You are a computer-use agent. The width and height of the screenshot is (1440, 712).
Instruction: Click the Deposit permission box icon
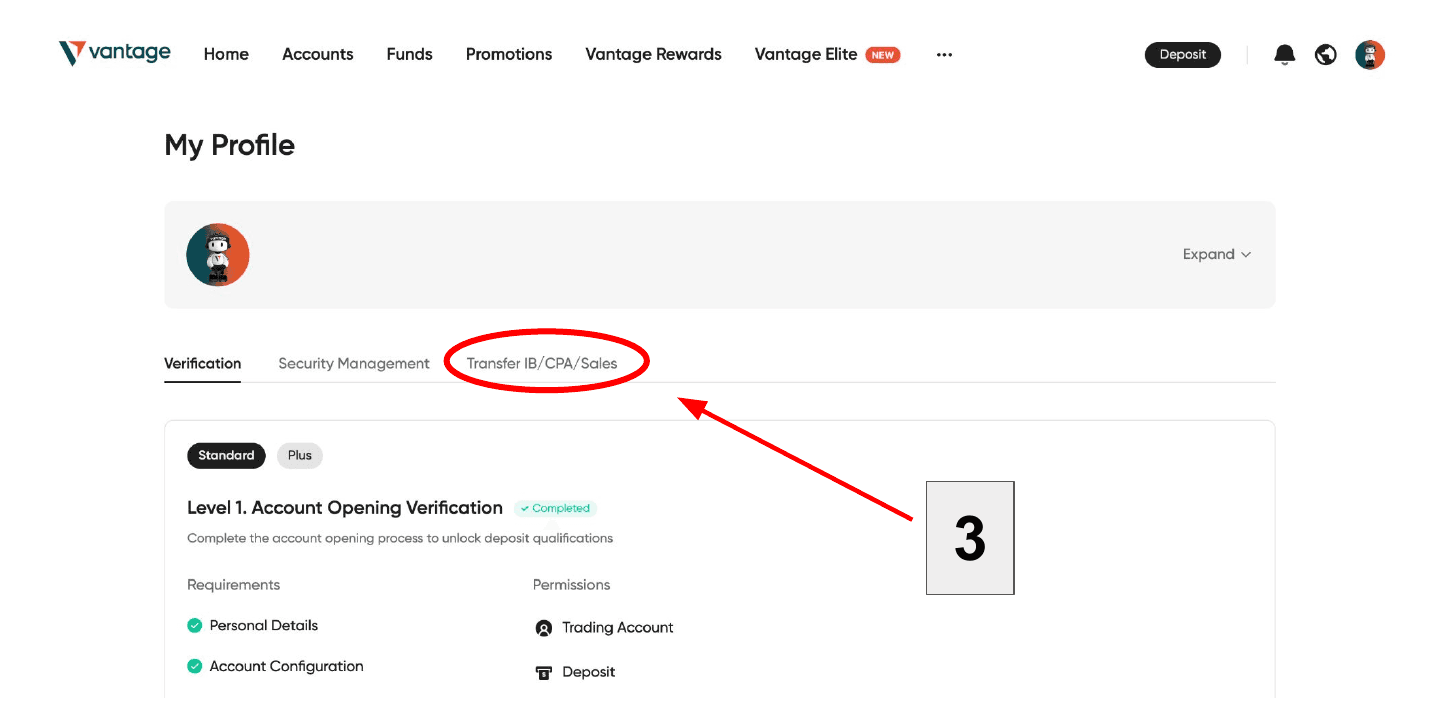point(544,672)
